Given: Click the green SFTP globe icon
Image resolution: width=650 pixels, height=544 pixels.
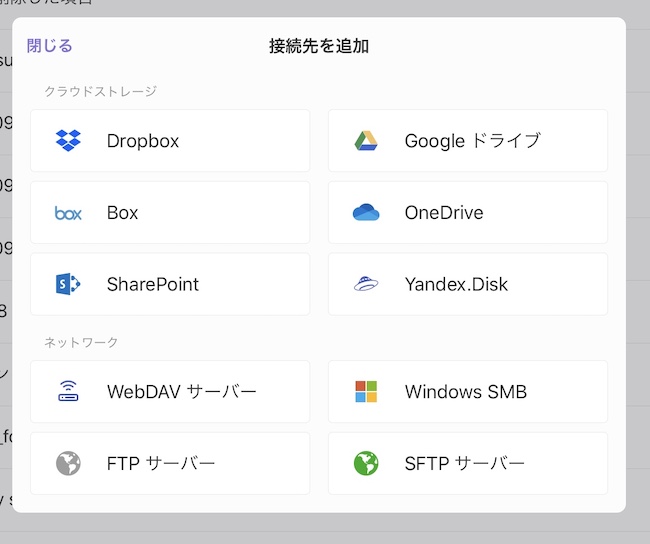Looking at the screenshot, I should (366, 463).
